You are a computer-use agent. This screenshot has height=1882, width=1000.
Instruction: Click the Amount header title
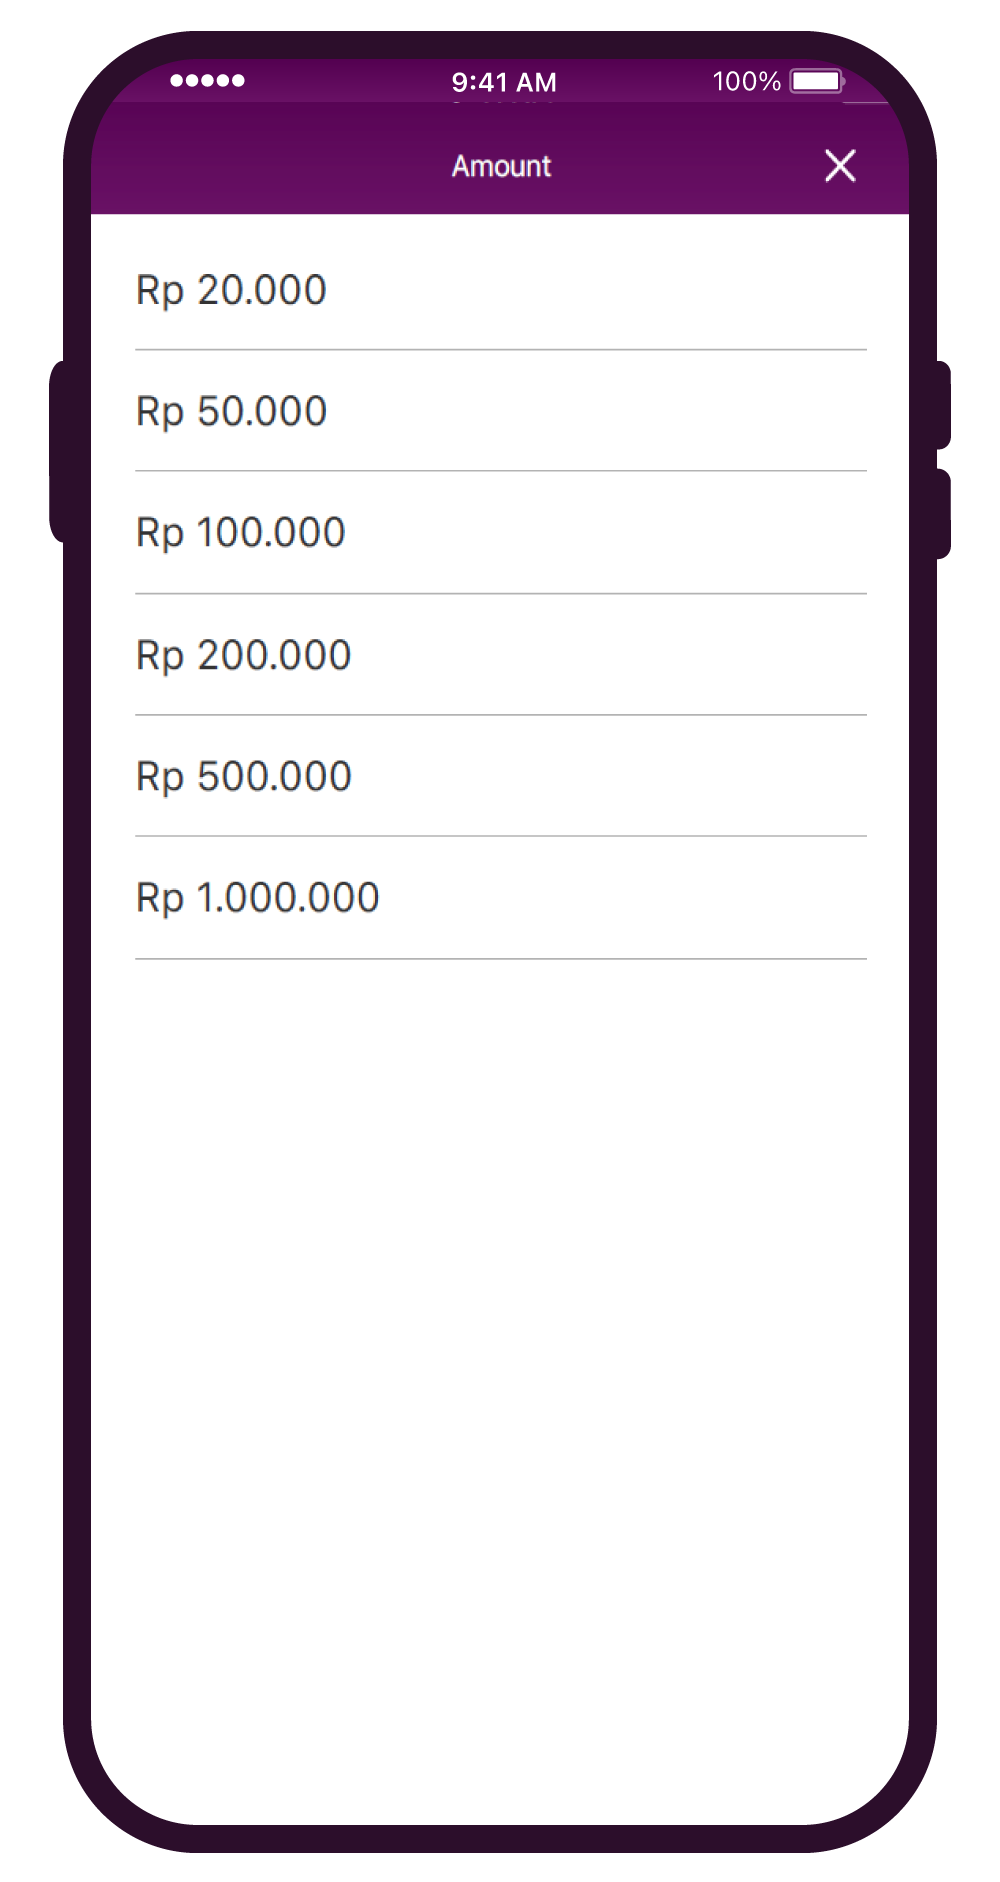pyautogui.click(x=501, y=166)
